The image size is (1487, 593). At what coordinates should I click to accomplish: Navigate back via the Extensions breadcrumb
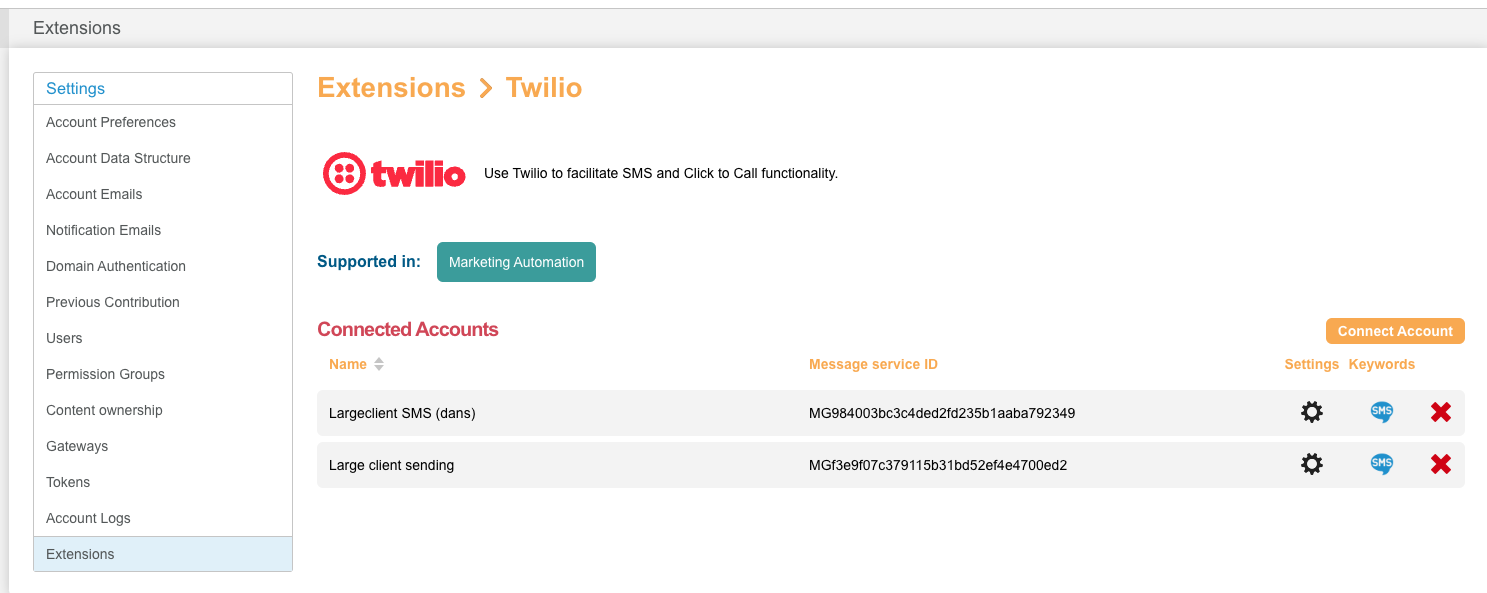click(391, 87)
